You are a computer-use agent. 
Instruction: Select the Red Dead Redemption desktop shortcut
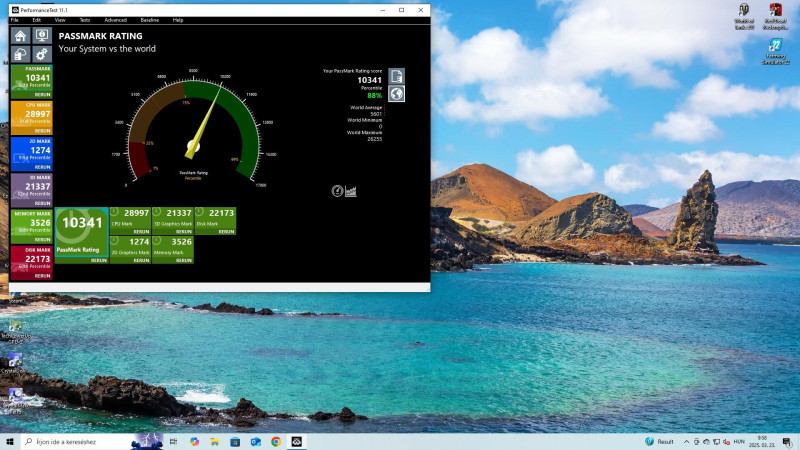(776, 16)
